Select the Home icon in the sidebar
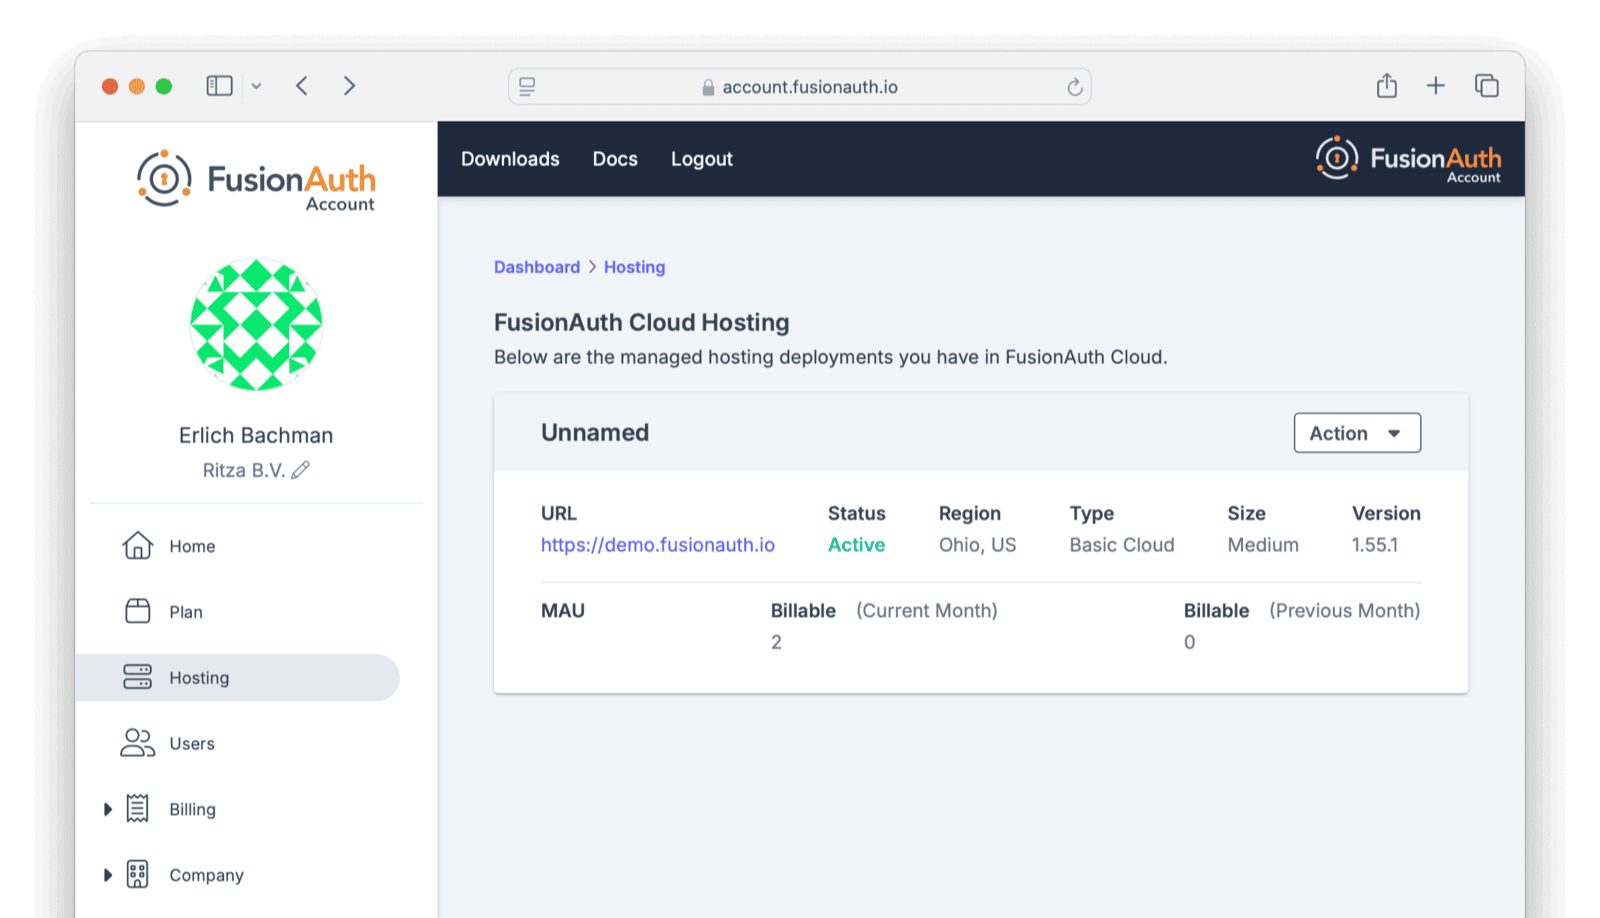 point(137,546)
